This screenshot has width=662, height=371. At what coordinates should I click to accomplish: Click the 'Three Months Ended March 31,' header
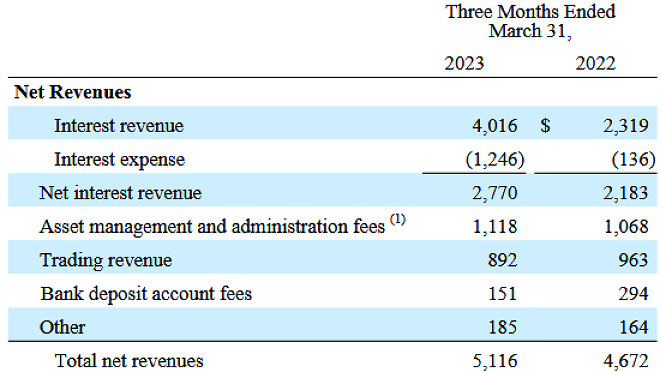(x=530, y=22)
